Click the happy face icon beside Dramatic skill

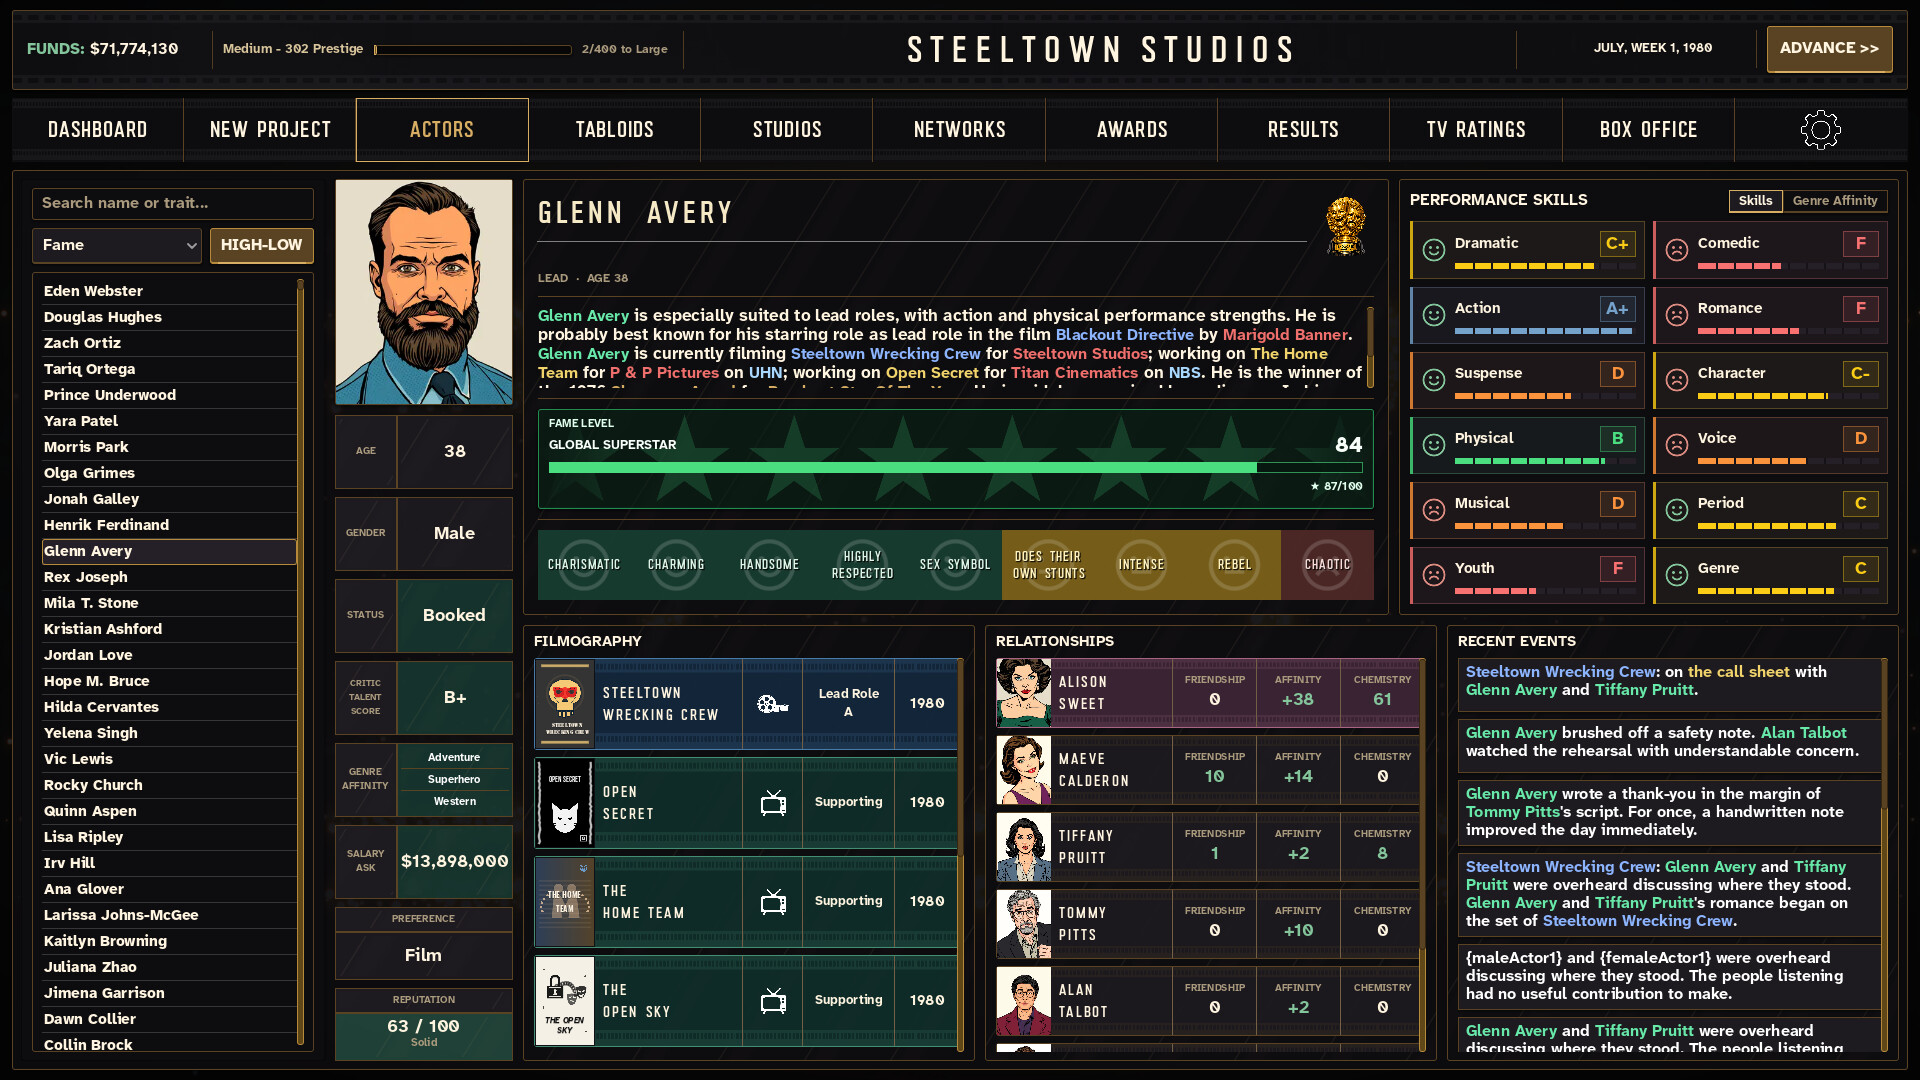pyautogui.click(x=1433, y=250)
